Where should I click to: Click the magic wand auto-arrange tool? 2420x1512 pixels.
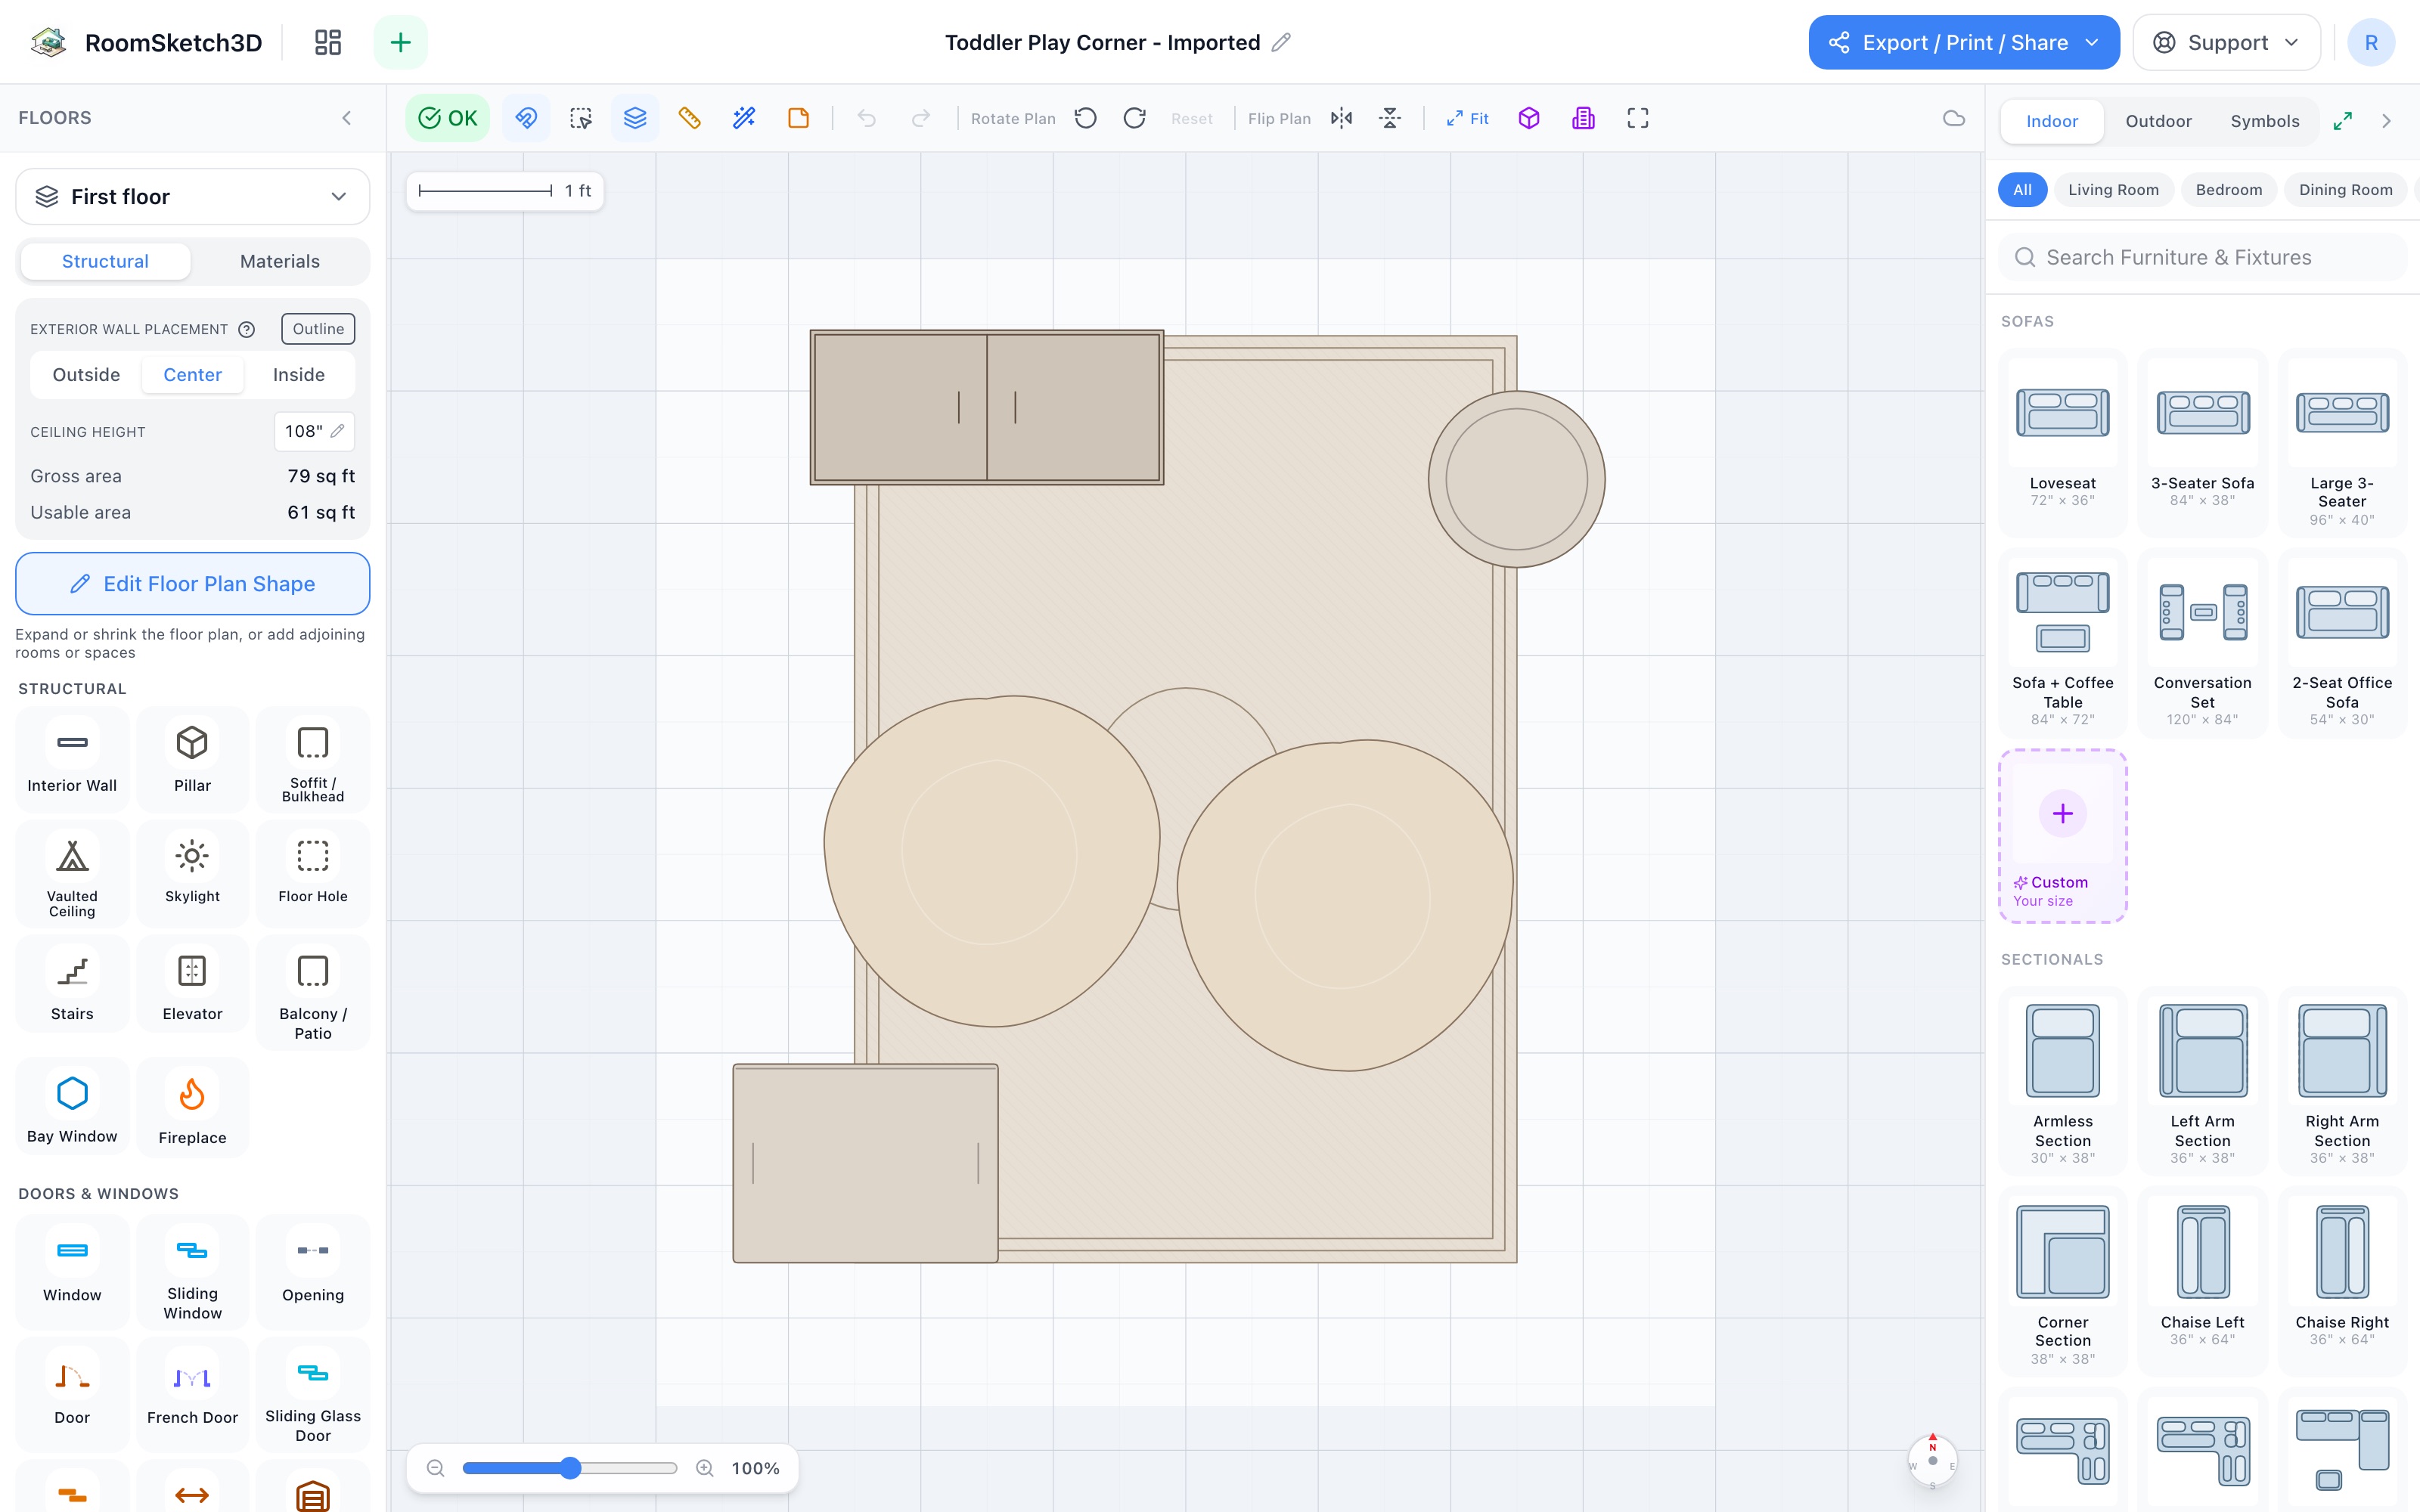click(743, 118)
